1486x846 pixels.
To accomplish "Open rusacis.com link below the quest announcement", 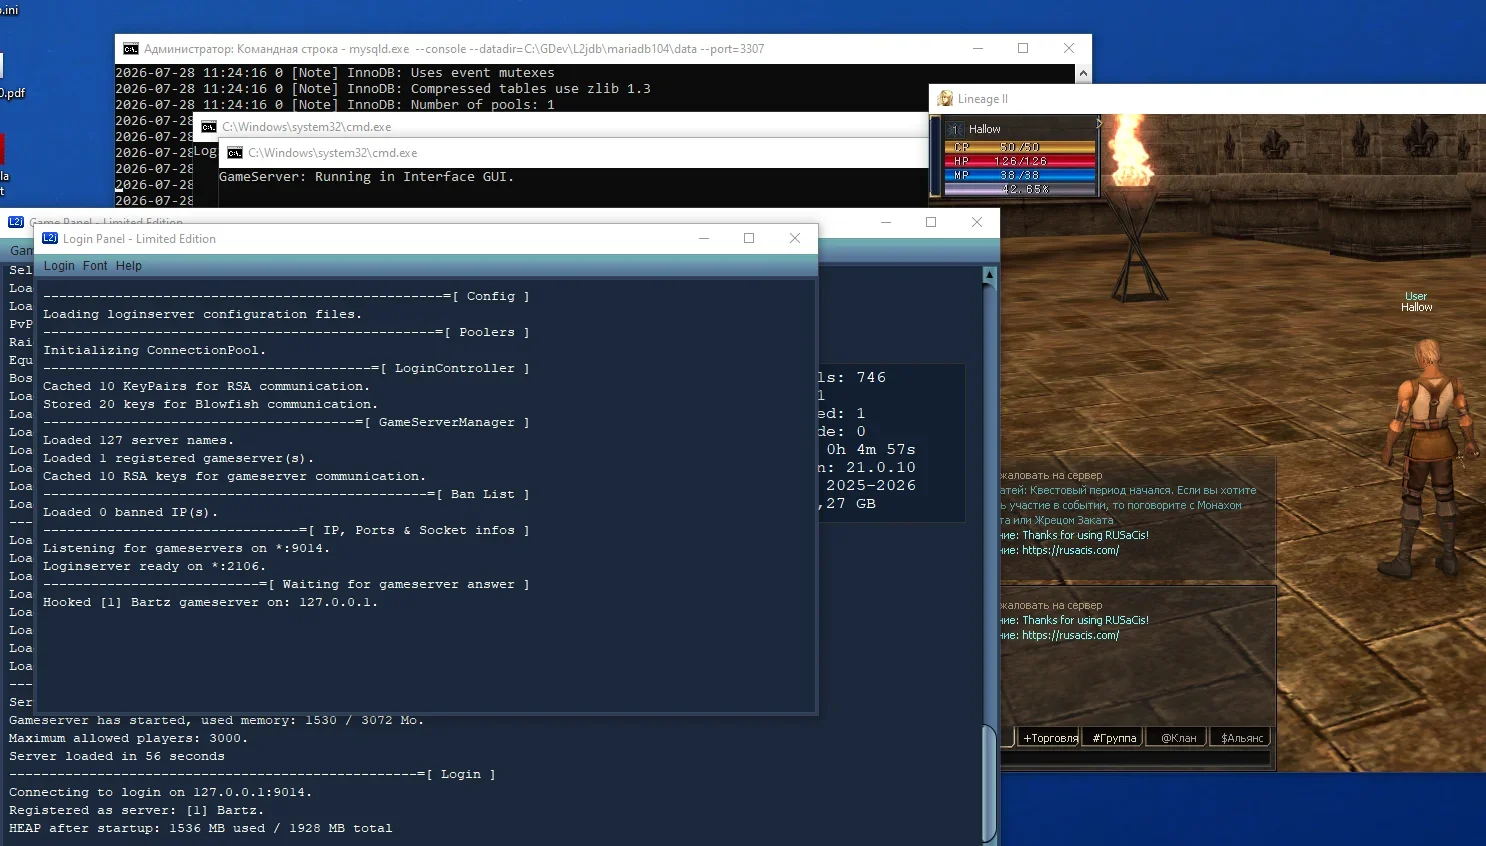I will tap(1070, 550).
